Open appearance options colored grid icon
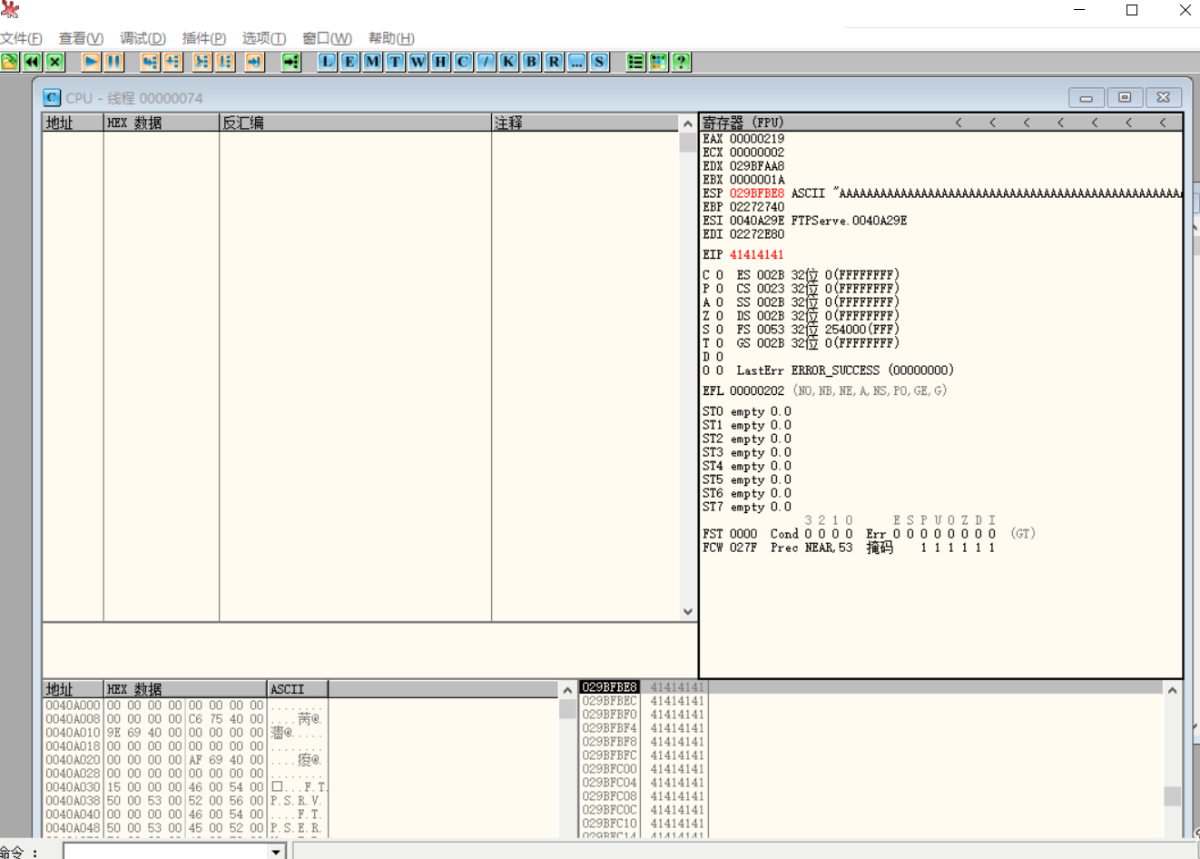The height and width of the screenshot is (859, 1200). (x=658, y=62)
